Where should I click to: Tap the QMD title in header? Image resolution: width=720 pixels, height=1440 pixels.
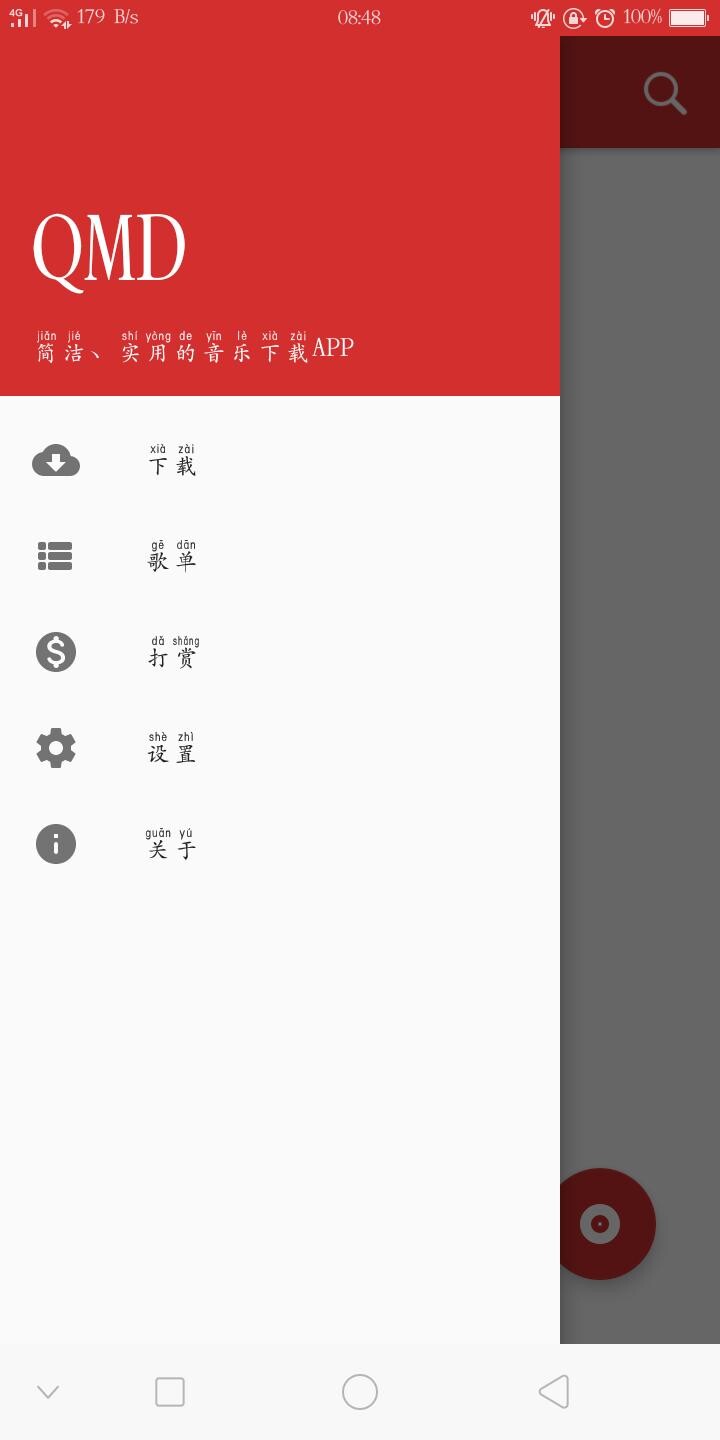coord(109,249)
